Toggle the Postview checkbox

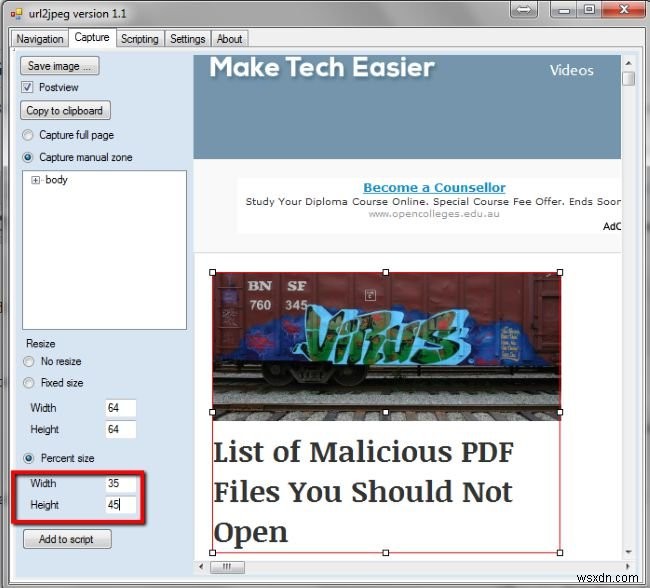click(x=27, y=87)
